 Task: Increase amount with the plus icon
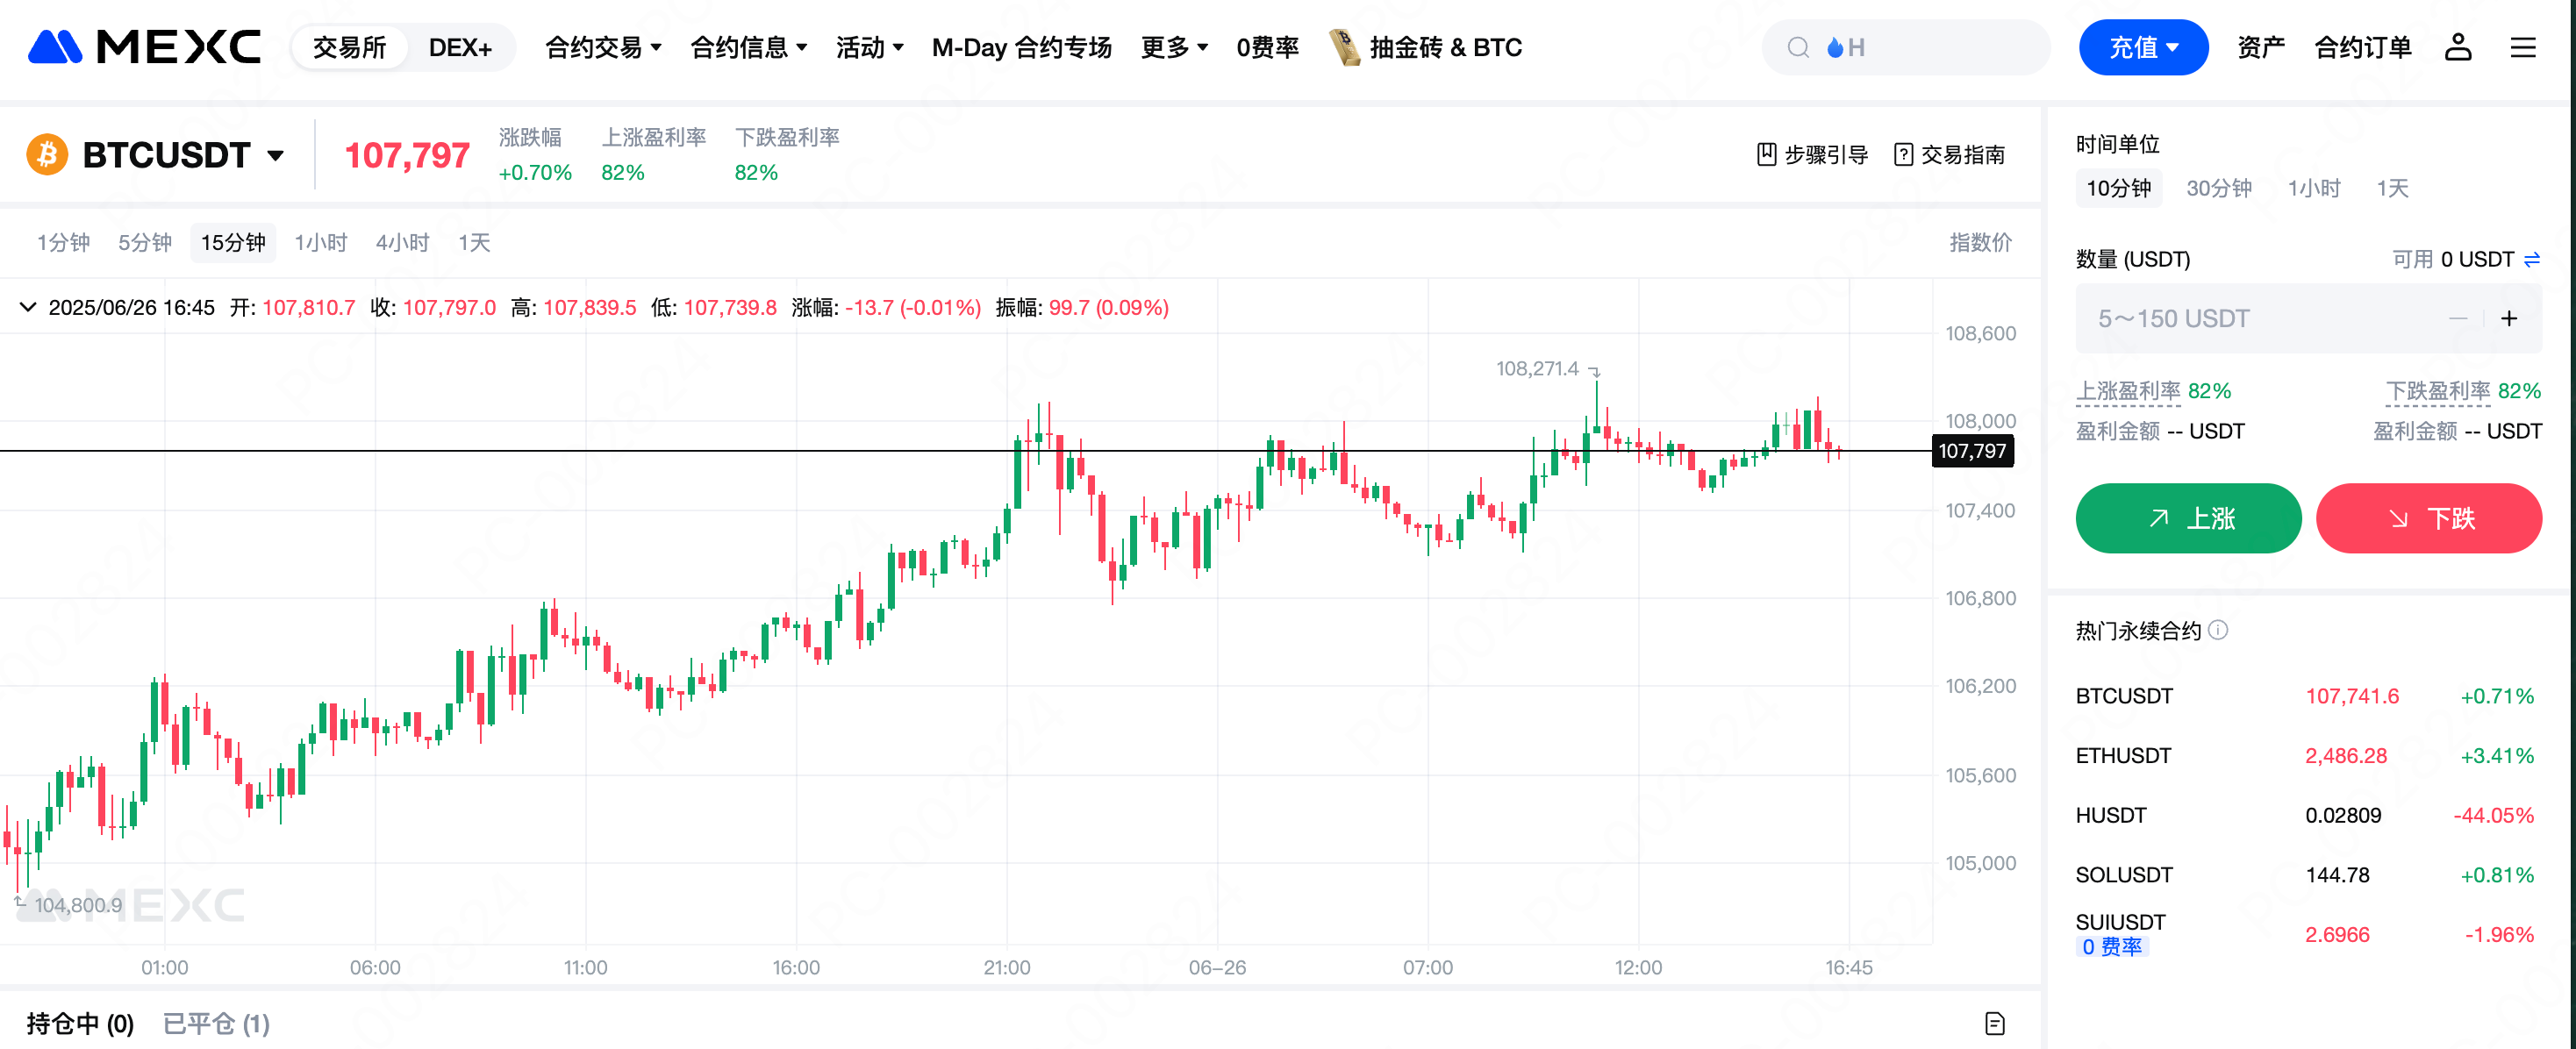click(x=2509, y=319)
